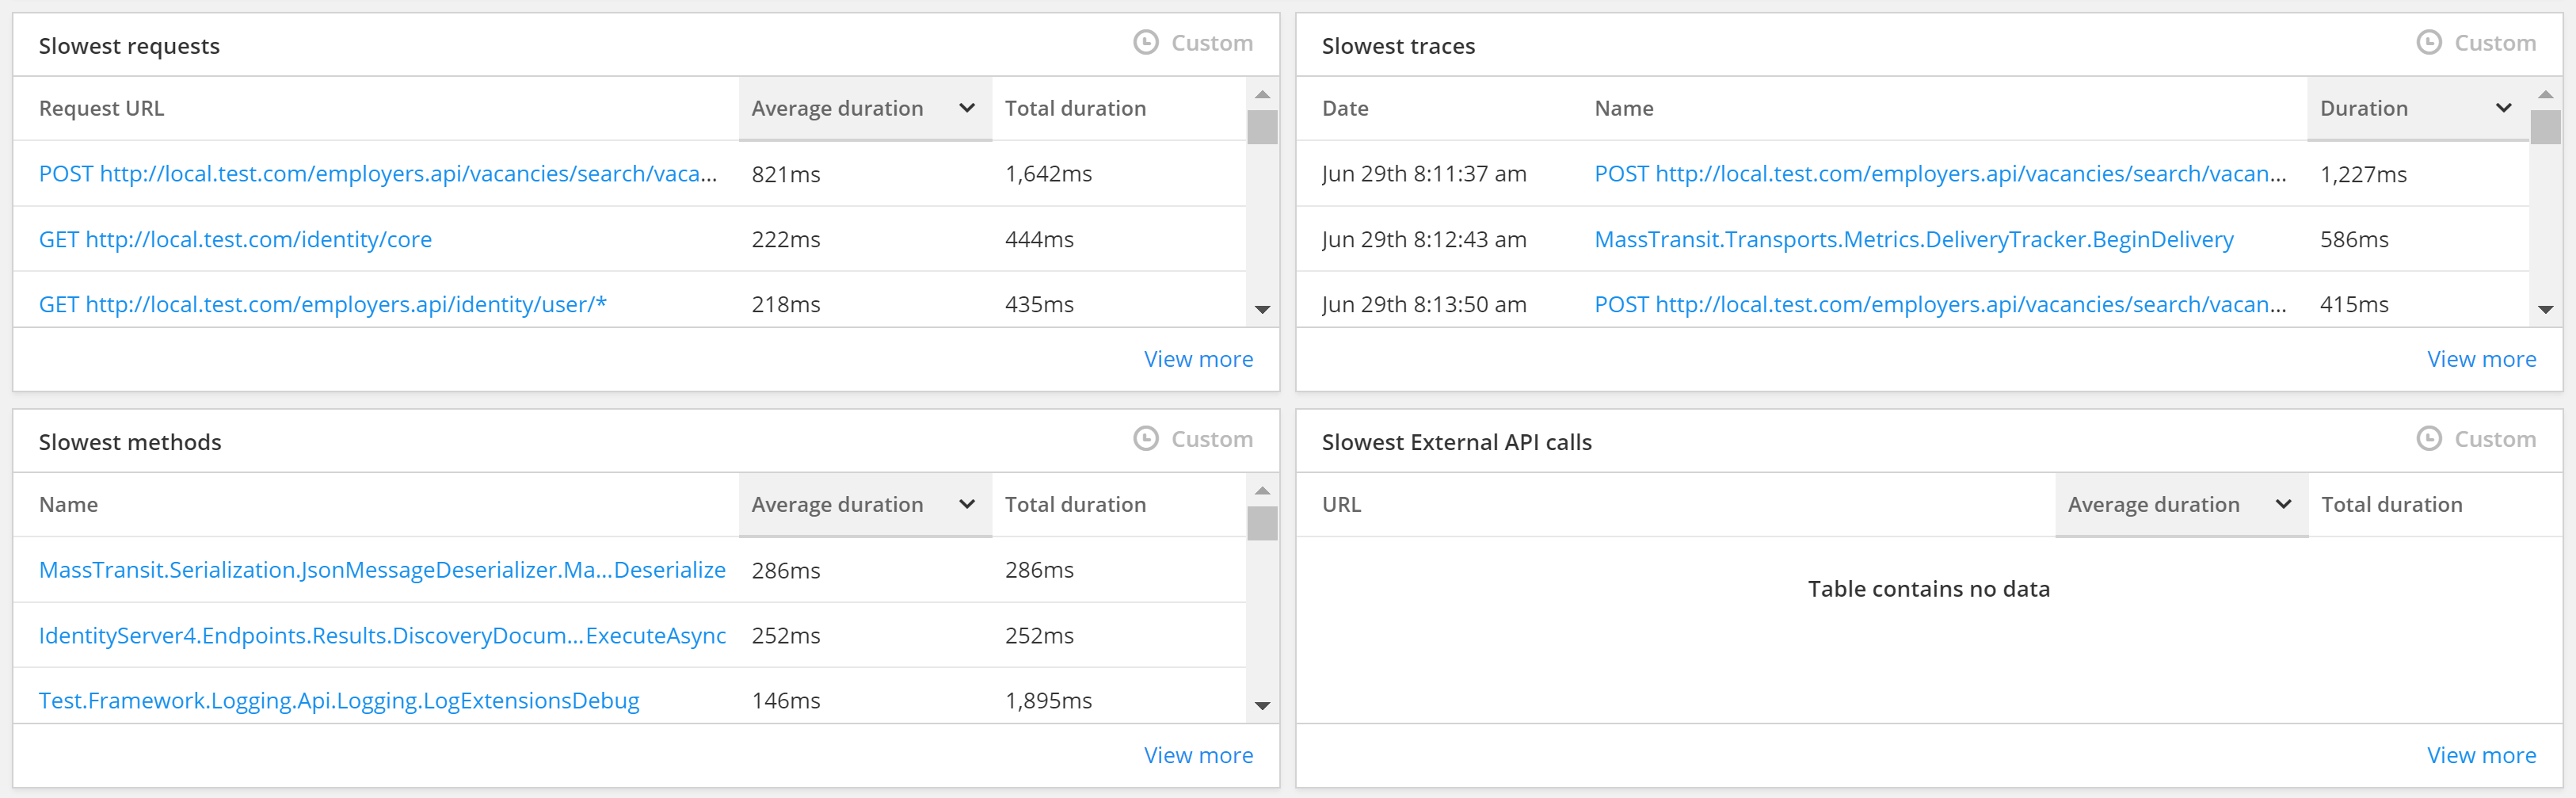2576x798 pixels.
Task: Open MassTransit DeliveryTracker.BeginDelivery trace
Action: [1914, 239]
